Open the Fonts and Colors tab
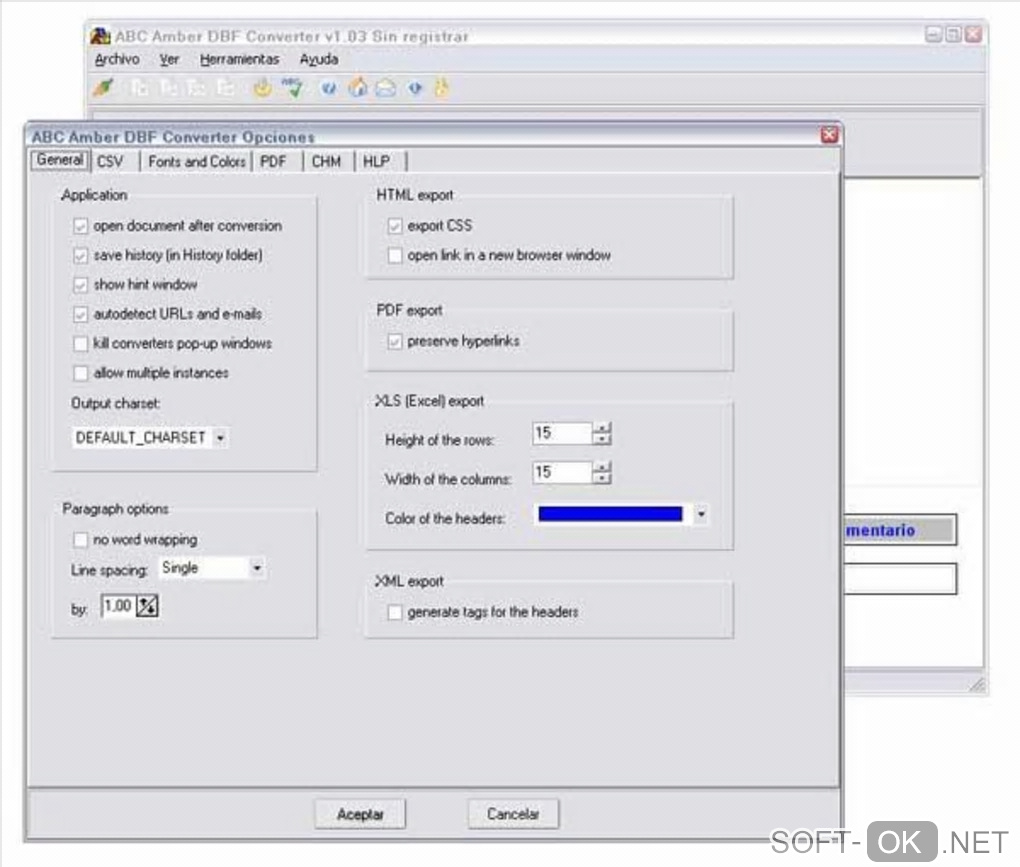The width and height of the screenshot is (1020, 867). tap(196, 161)
